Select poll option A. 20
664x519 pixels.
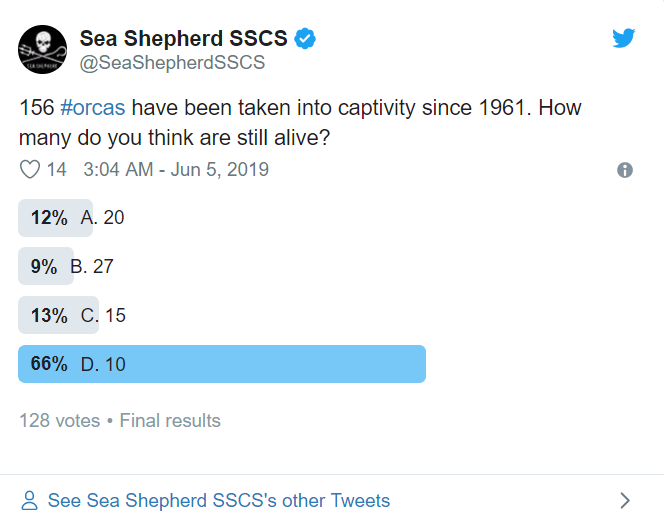pos(102,217)
